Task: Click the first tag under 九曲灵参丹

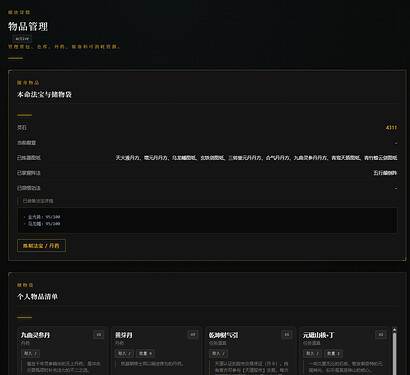Action: (31, 353)
